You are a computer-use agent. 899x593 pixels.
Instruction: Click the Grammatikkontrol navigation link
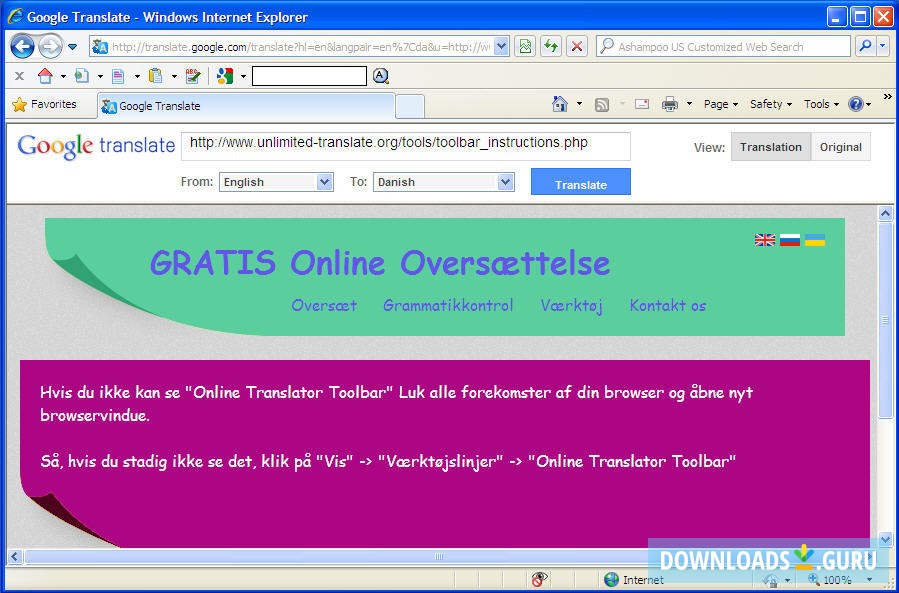tap(448, 306)
